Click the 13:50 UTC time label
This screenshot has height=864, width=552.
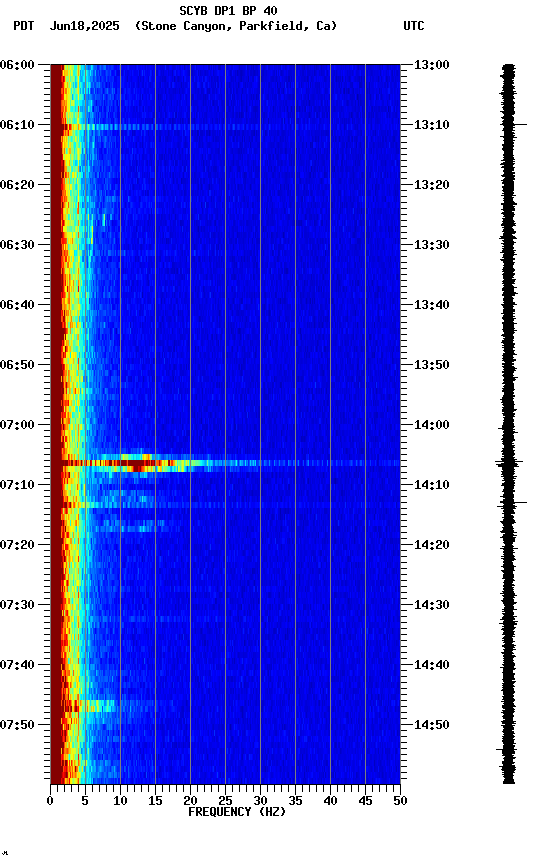431,365
